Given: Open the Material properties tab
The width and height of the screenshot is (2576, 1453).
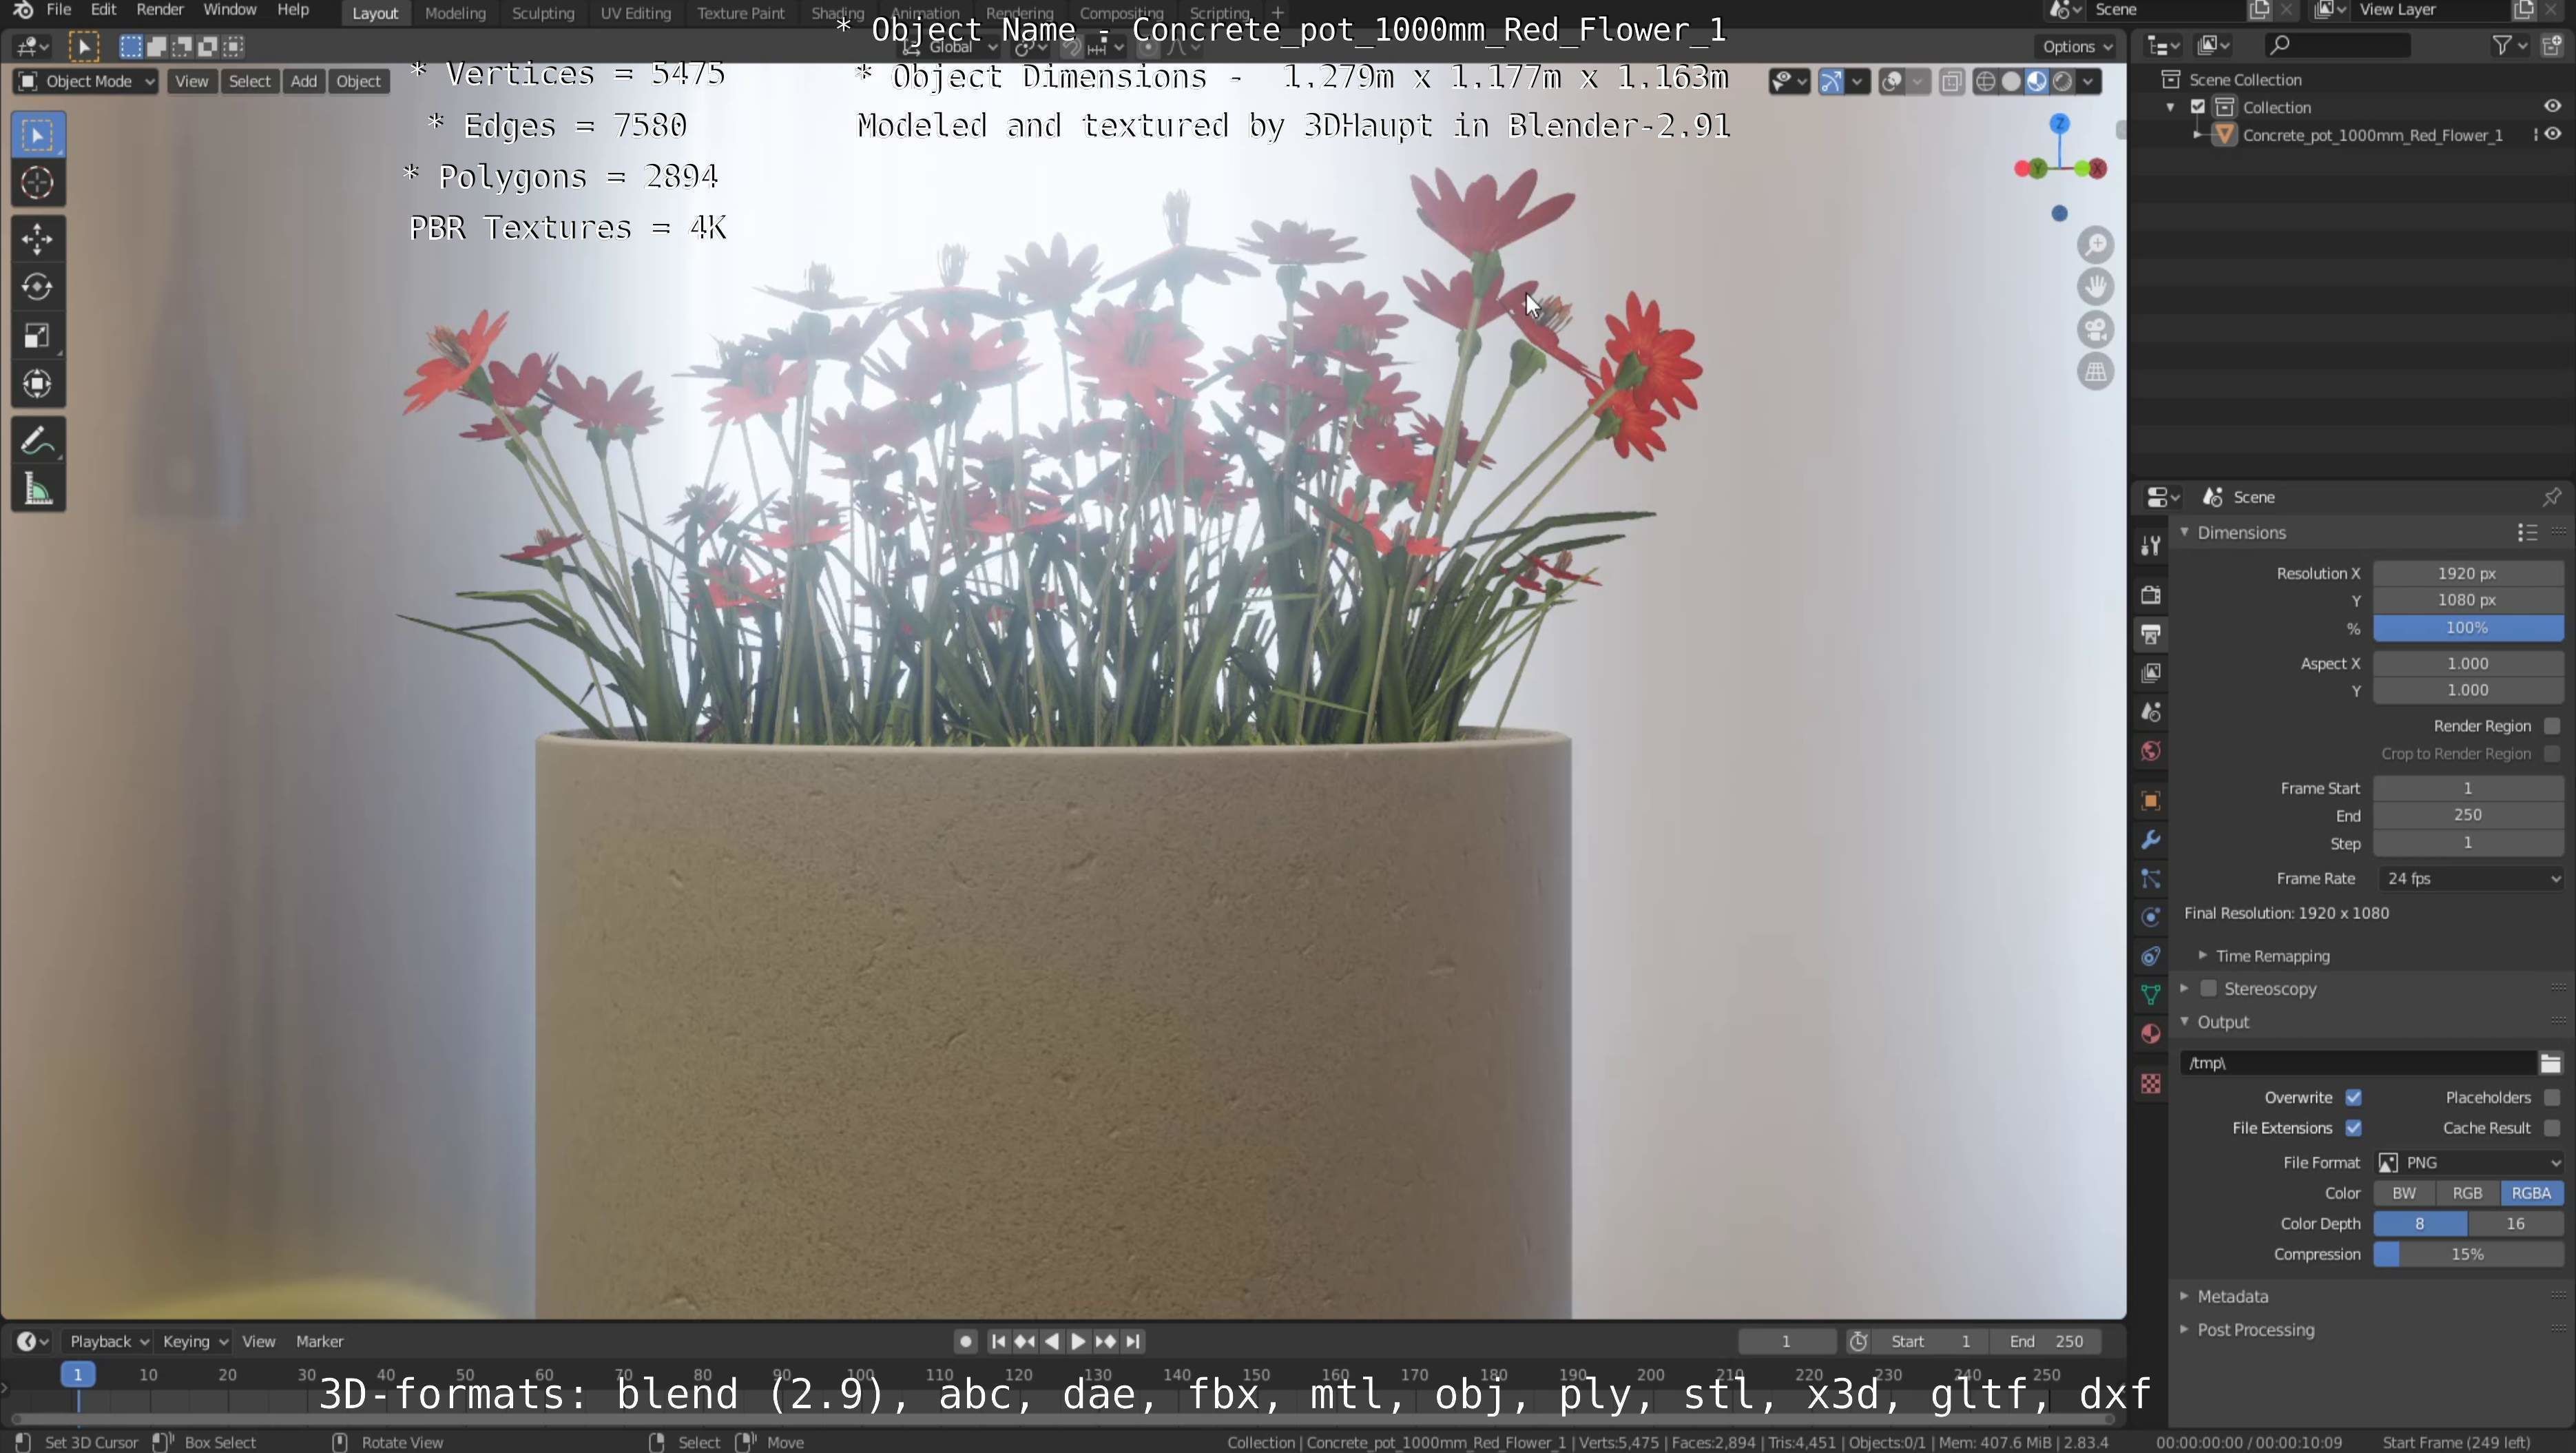Looking at the screenshot, I should tap(2151, 1034).
